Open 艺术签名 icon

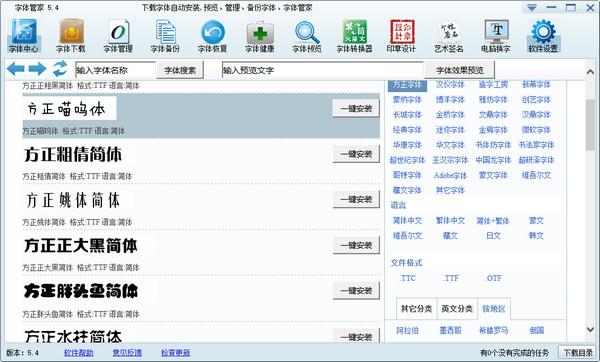coord(449,36)
